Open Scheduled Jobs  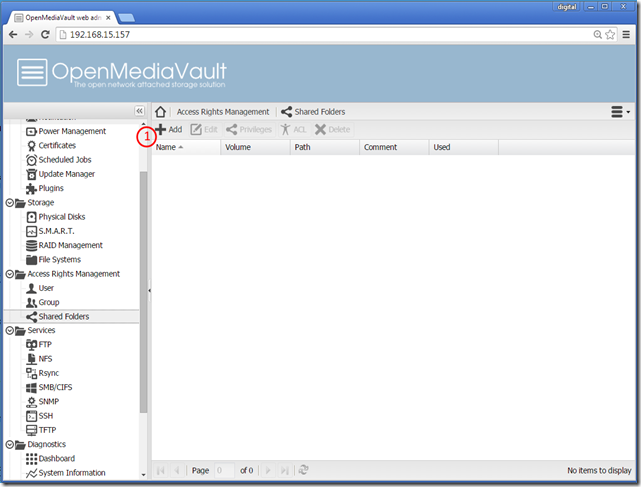click(x=58, y=160)
